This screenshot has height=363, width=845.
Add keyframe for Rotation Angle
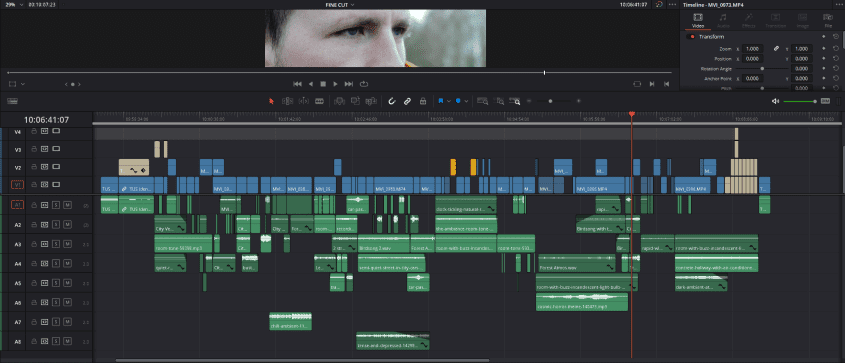(x=823, y=69)
